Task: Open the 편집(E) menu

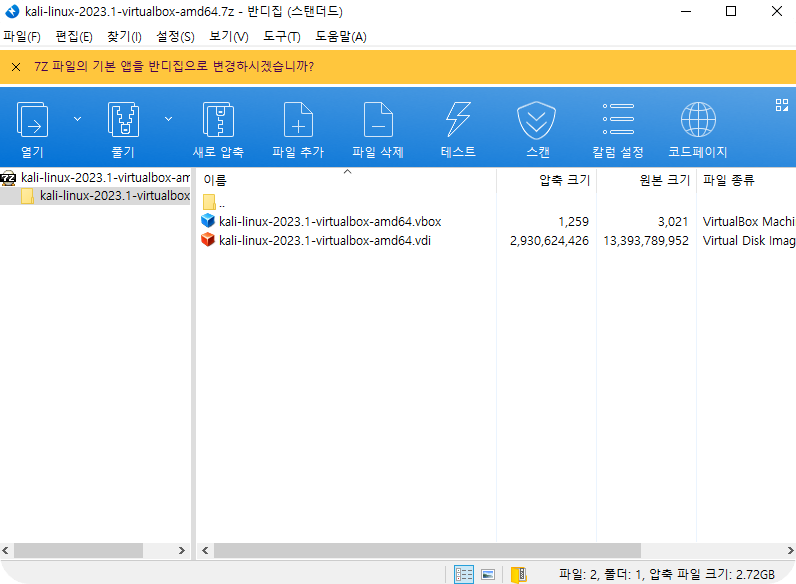Action: (74, 37)
